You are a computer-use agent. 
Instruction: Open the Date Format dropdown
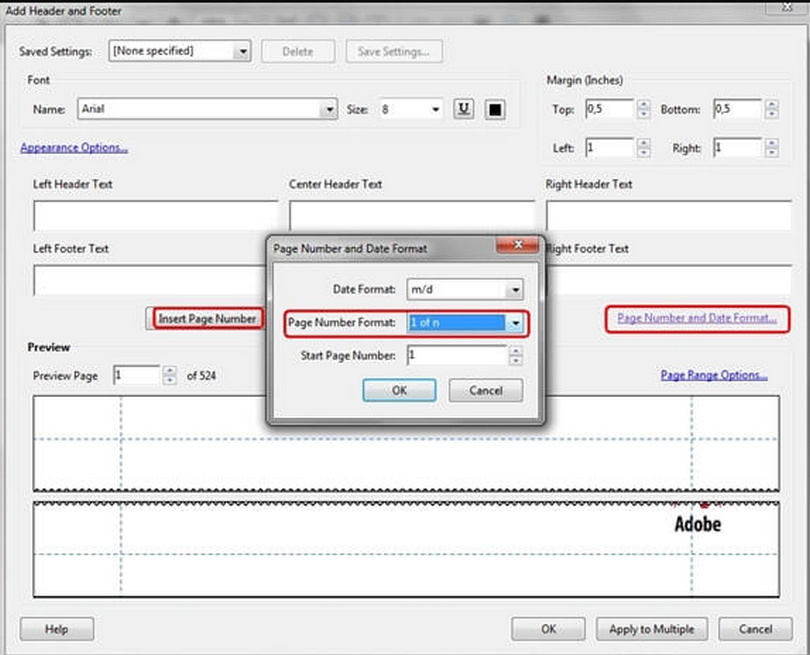pos(517,288)
